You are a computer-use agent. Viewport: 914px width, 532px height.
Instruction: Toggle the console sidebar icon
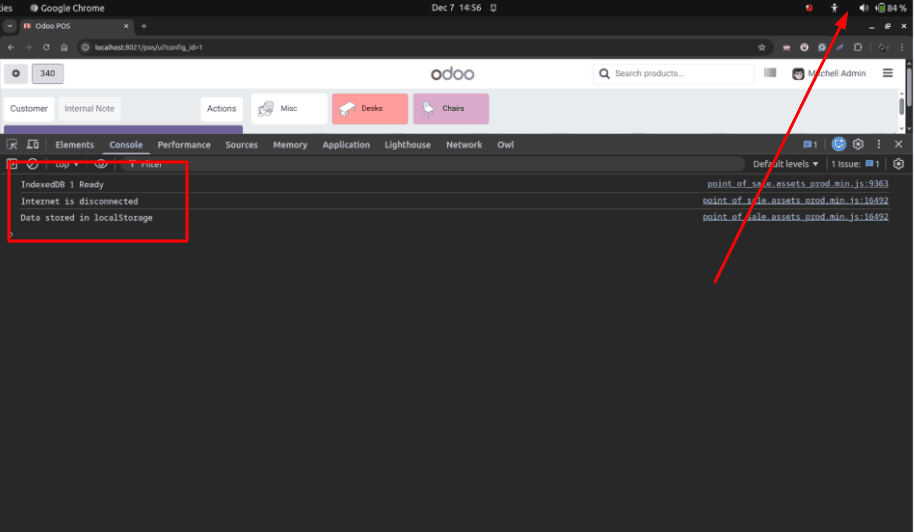pos(12,164)
